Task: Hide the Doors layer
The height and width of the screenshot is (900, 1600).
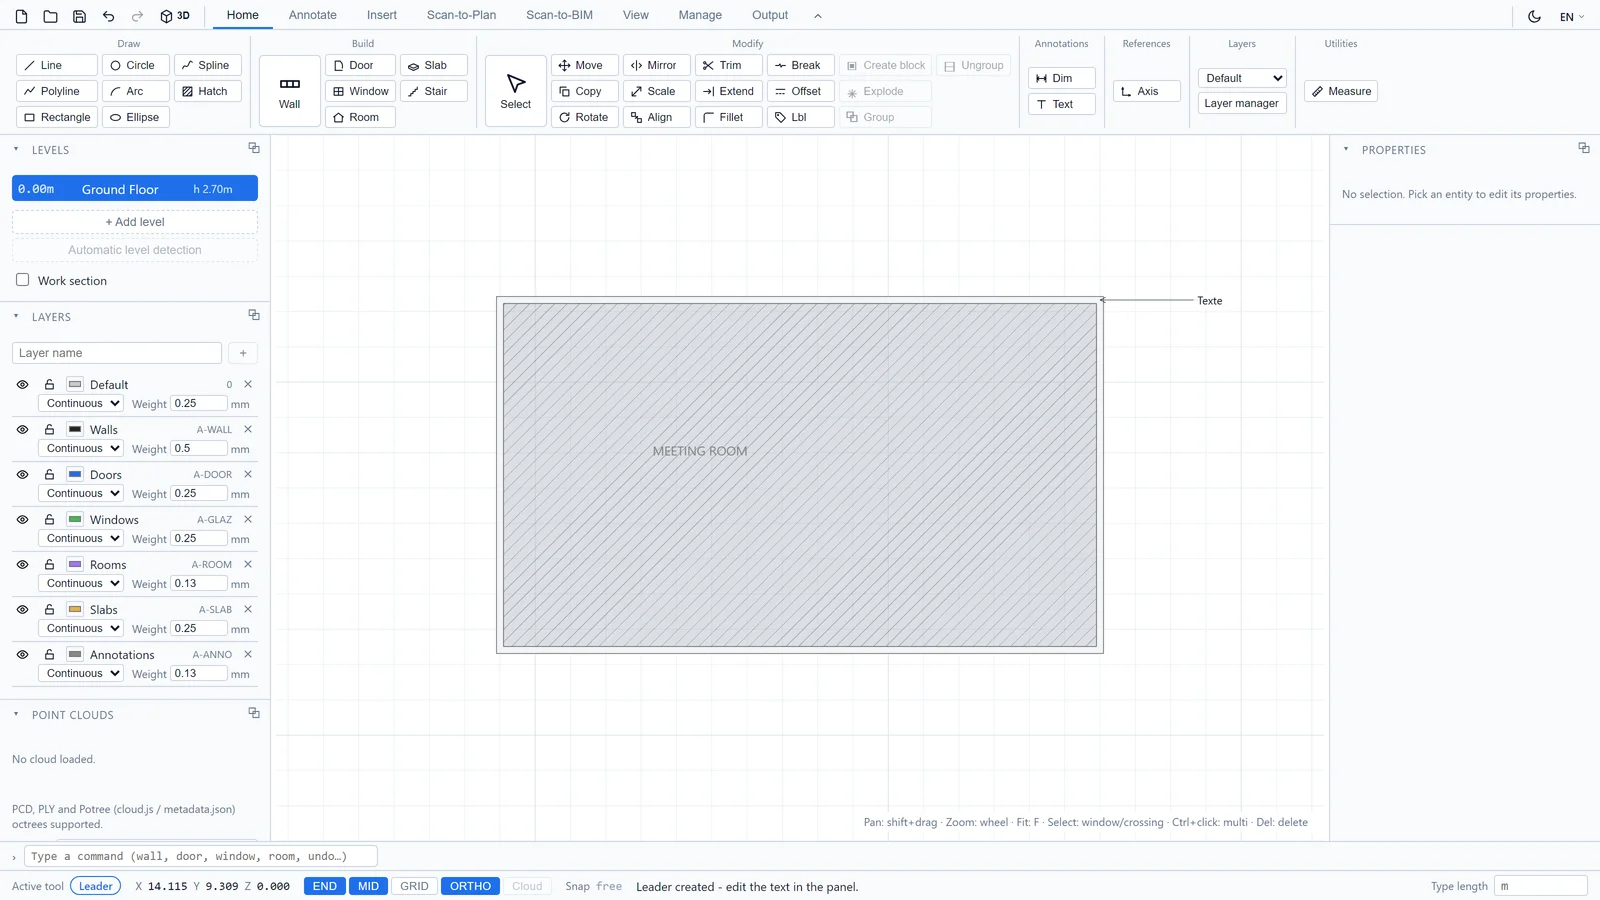Action: (x=22, y=475)
